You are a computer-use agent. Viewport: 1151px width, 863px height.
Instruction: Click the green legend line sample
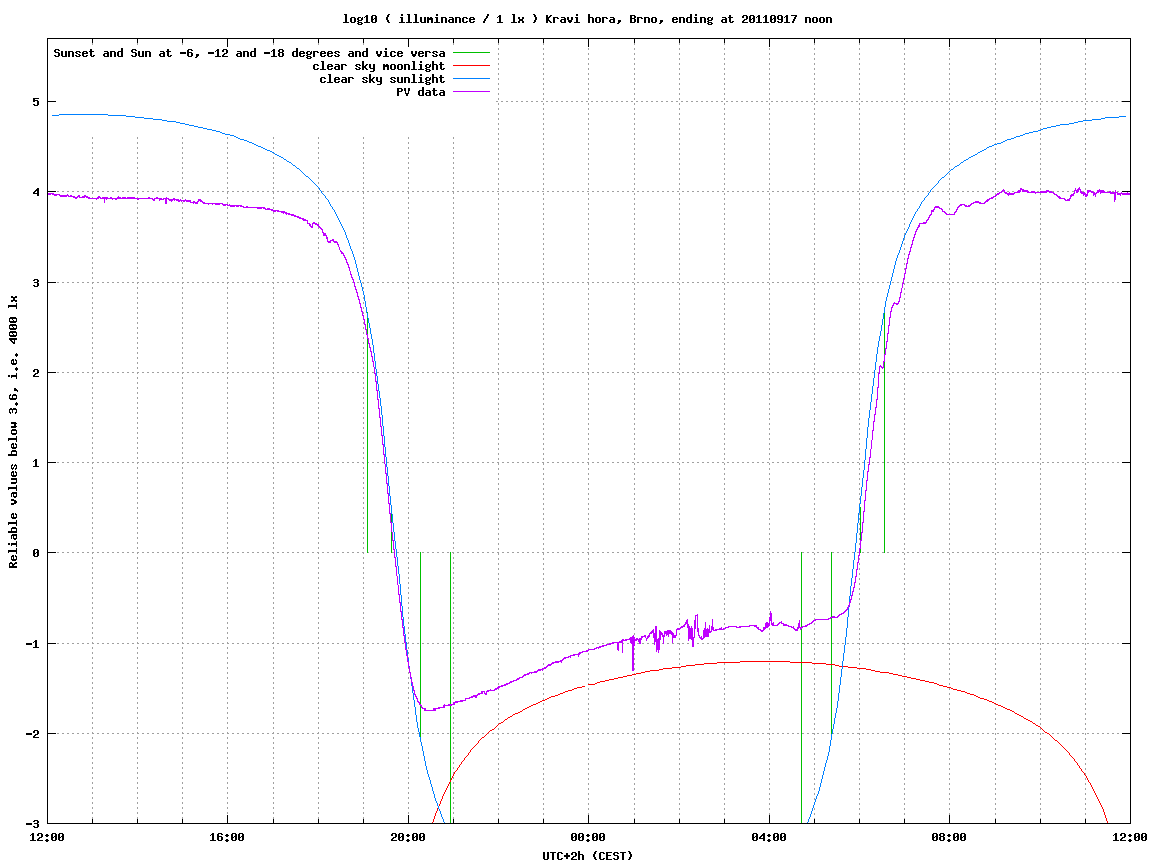(471, 53)
